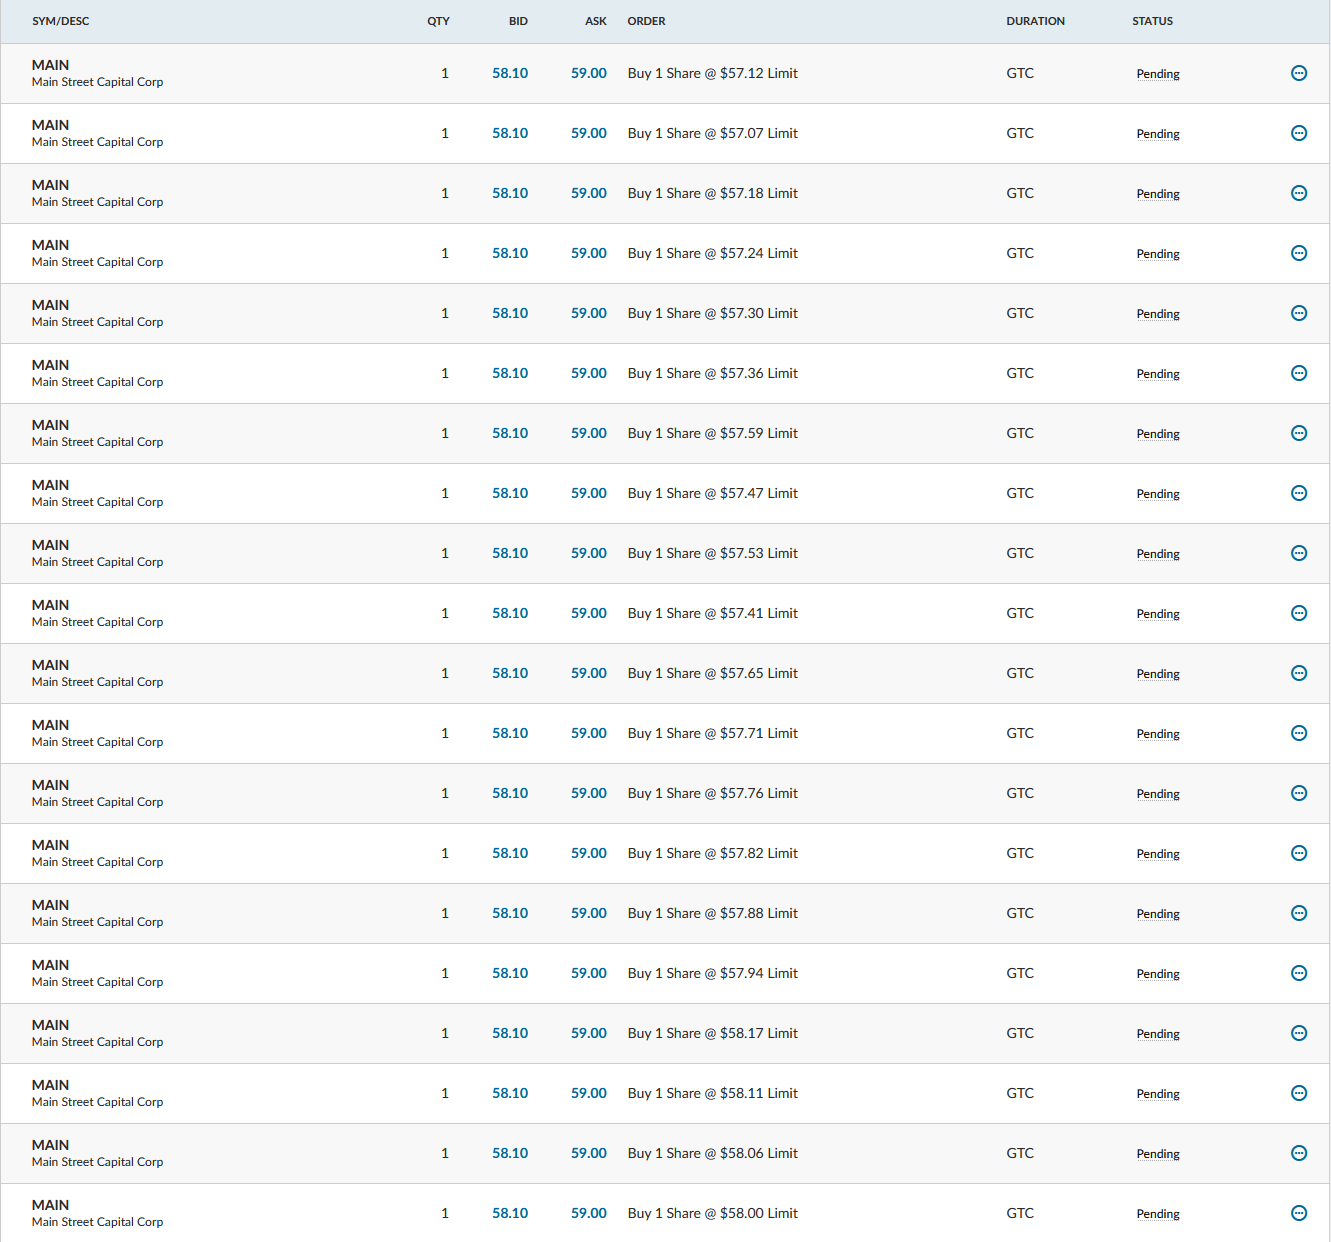Image resolution: width=1331 pixels, height=1242 pixels.
Task: Click the 58.10 bid in $57.12 order row
Action: coord(510,73)
